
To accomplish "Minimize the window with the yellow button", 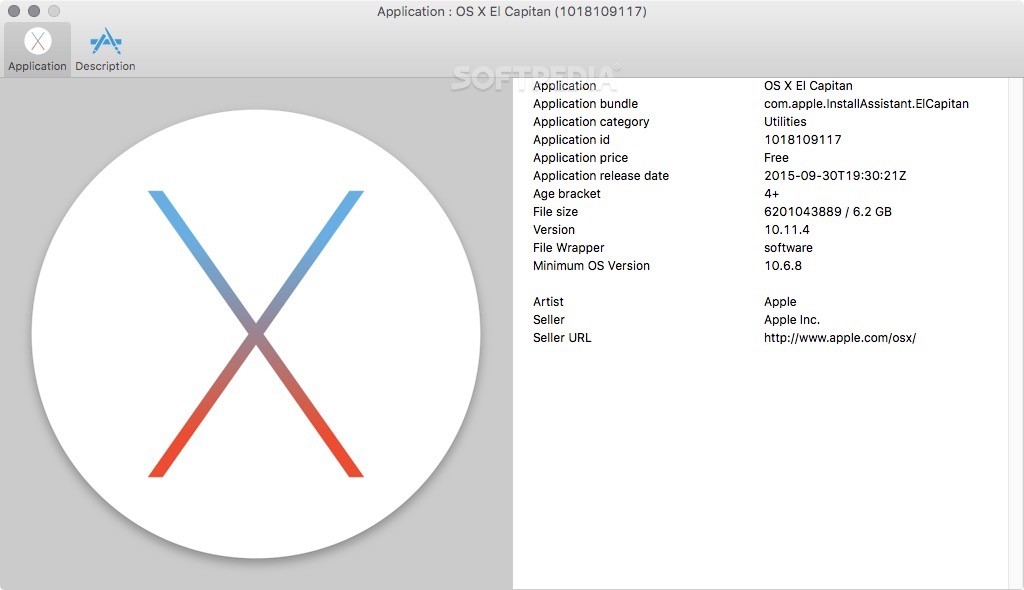I will (34, 11).
